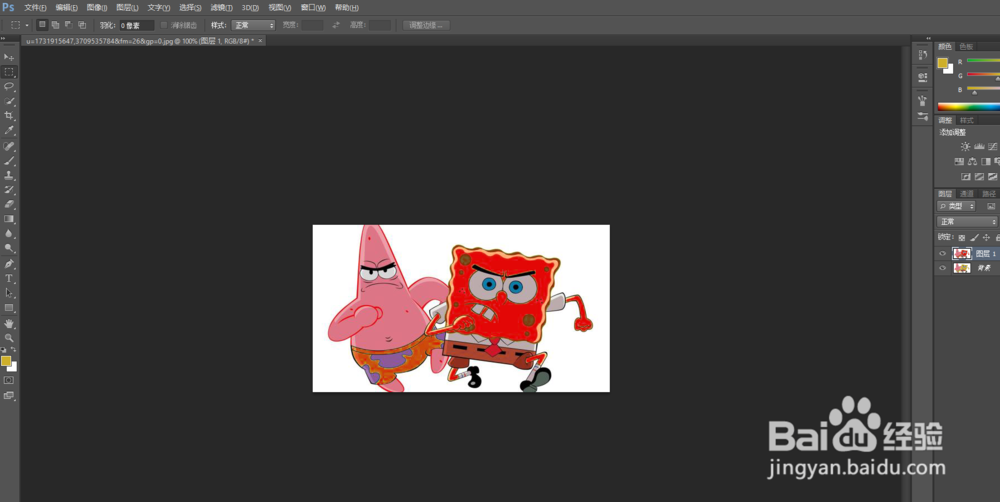
Task: Select the Crop tool
Action: click(x=9, y=116)
